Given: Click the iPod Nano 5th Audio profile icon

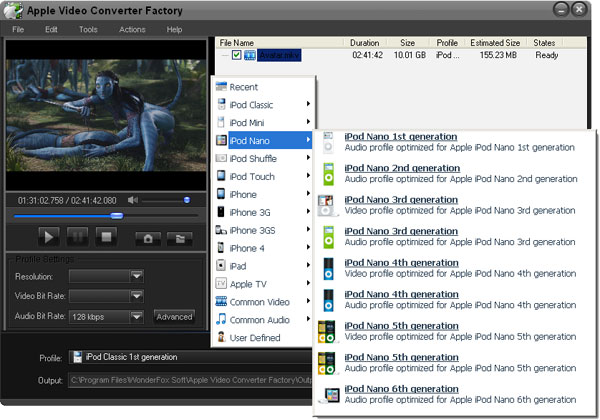Looking at the screenshot, I should (x=326, y=363).
